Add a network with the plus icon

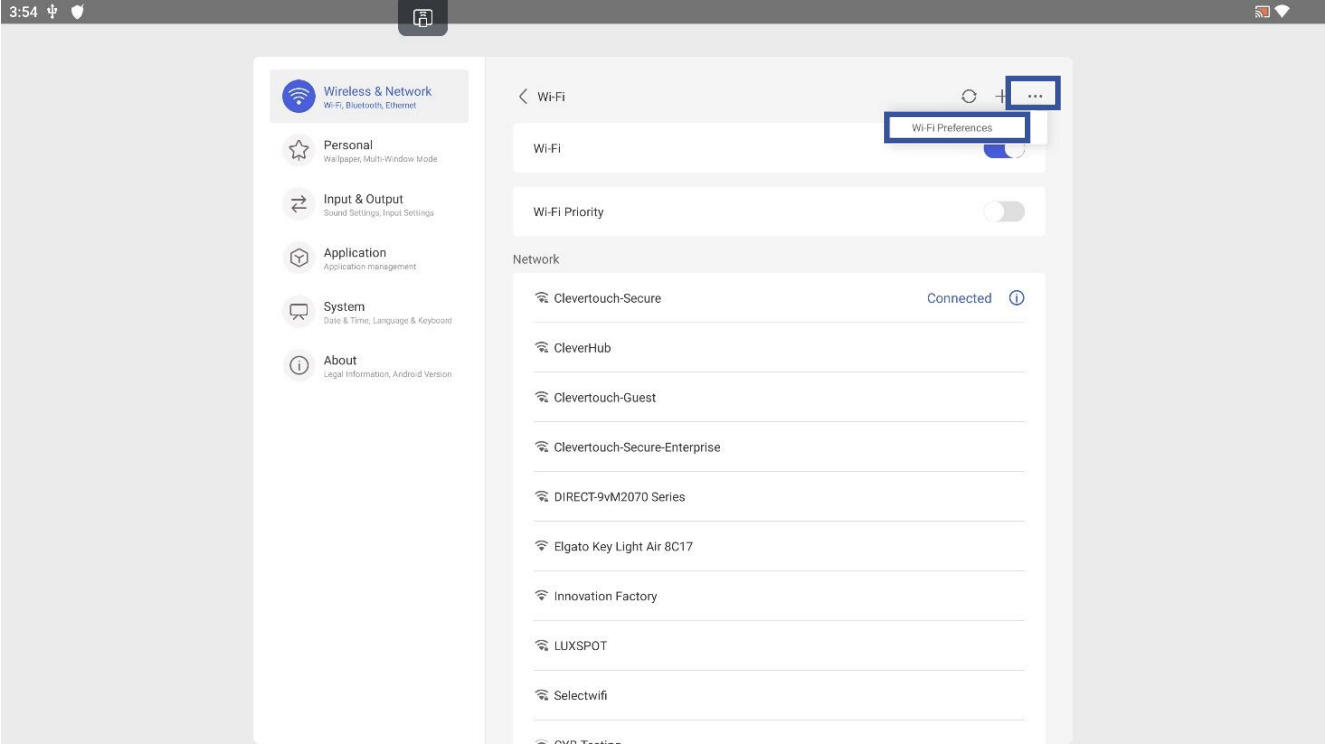(1001, 96)
